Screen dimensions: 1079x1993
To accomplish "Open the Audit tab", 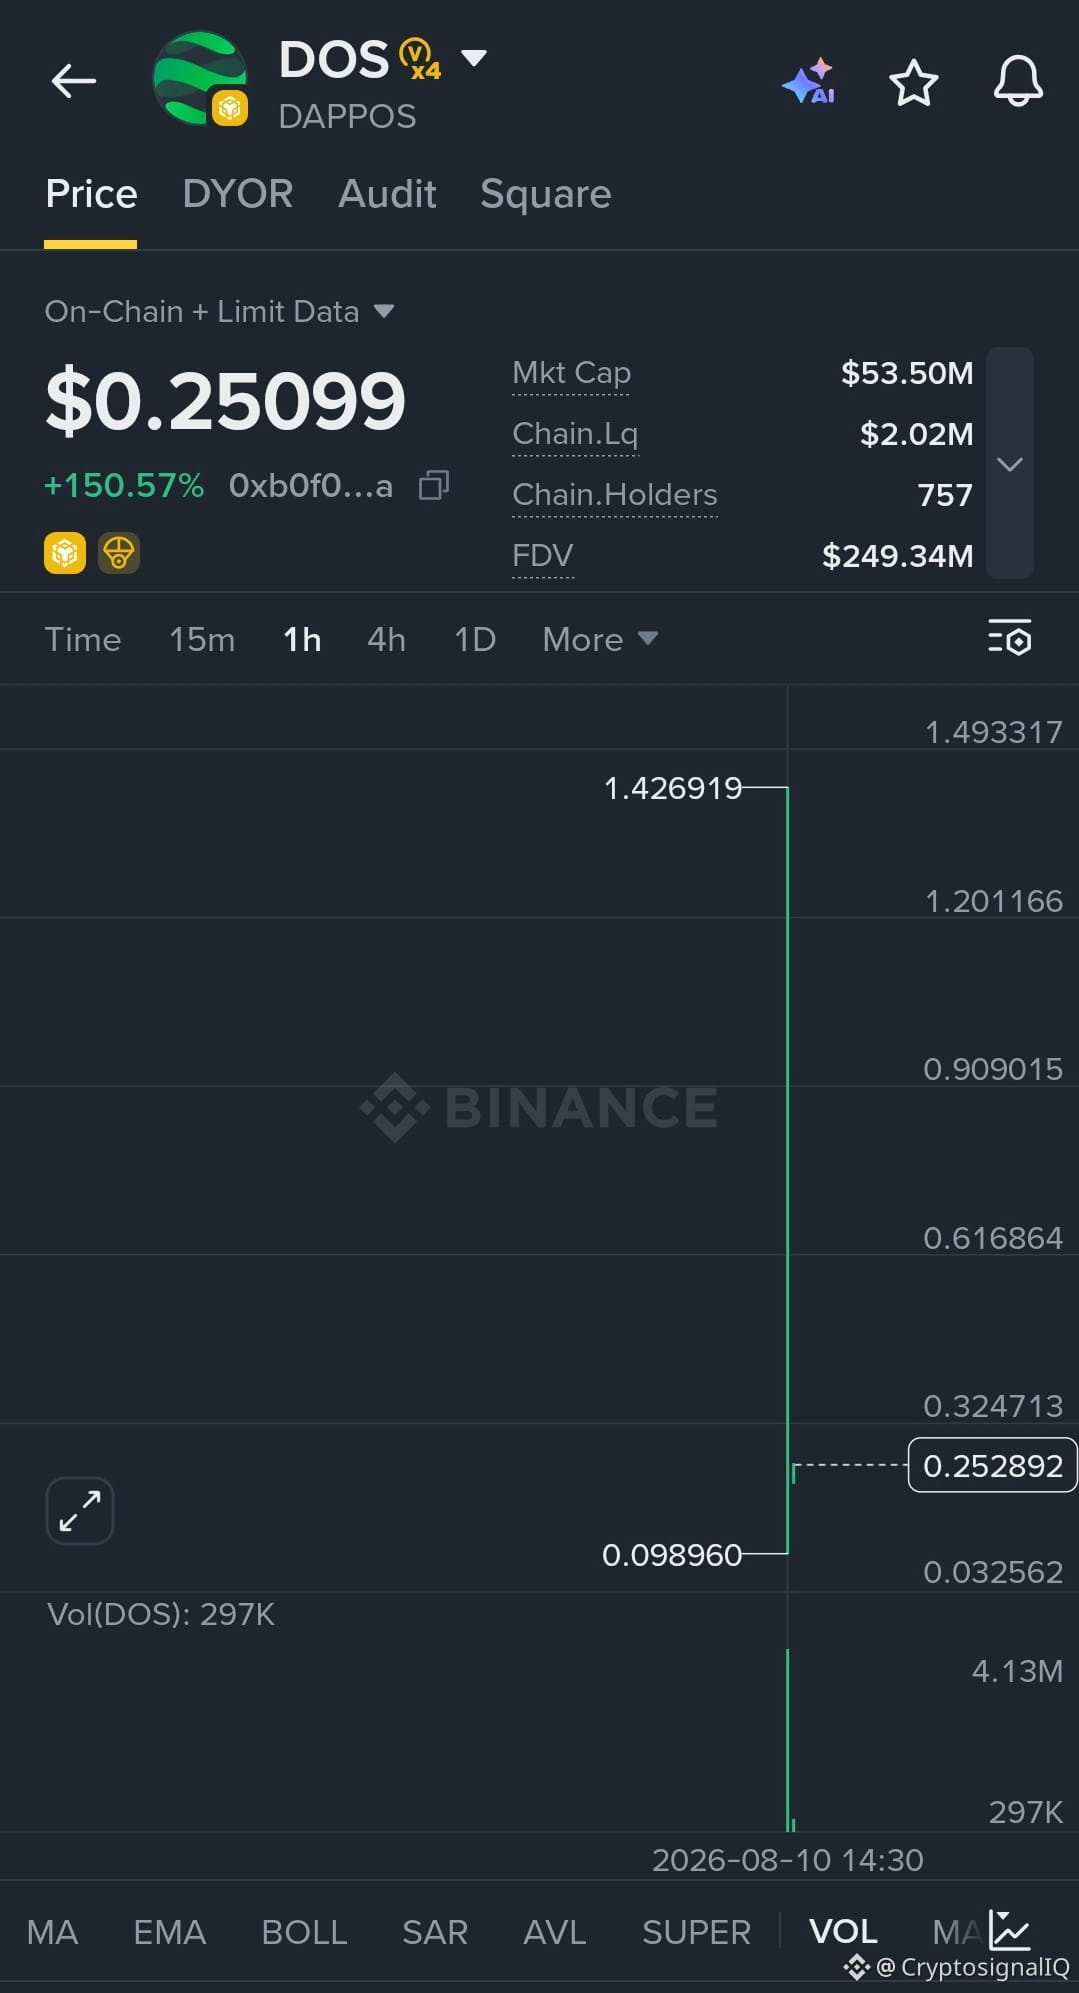I will click(x=387, y=194).
